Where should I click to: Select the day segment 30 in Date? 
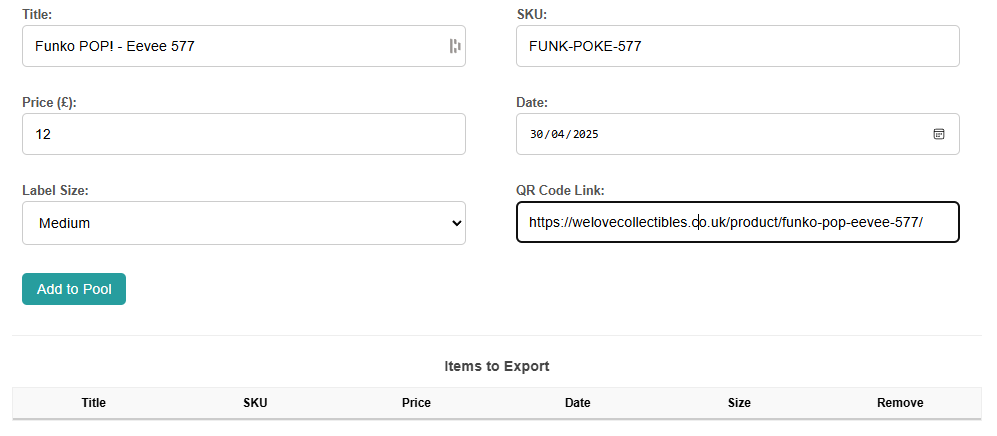(x=536, y=134)
